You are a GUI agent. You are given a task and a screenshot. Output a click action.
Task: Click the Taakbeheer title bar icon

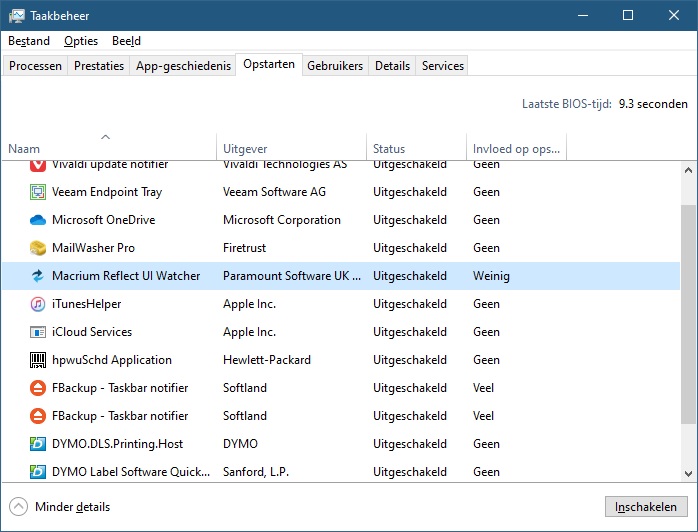coord(17,16)
